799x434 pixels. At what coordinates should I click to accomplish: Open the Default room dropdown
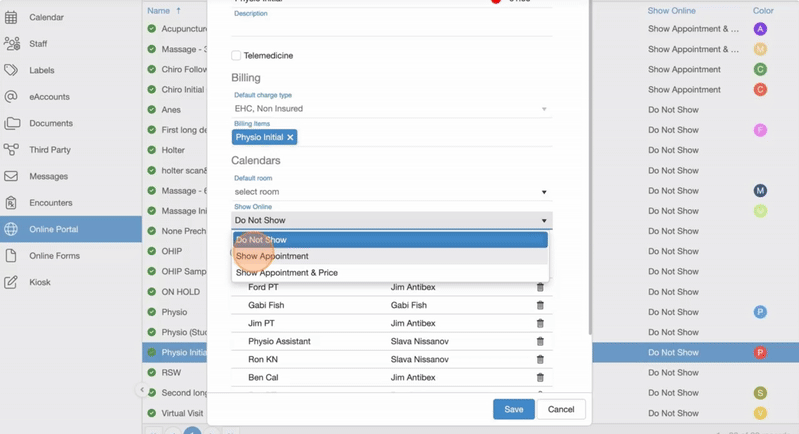click(390, 192)
